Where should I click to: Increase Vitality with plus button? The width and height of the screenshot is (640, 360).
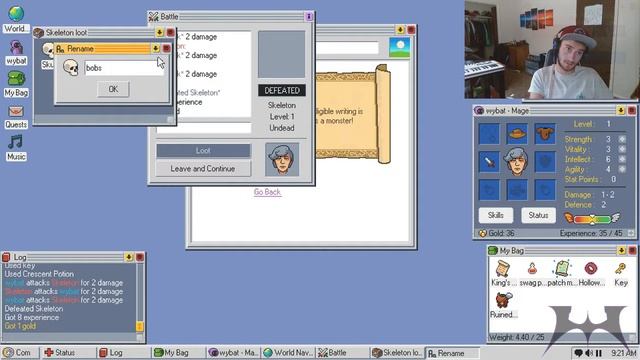[x=622, y=149]
